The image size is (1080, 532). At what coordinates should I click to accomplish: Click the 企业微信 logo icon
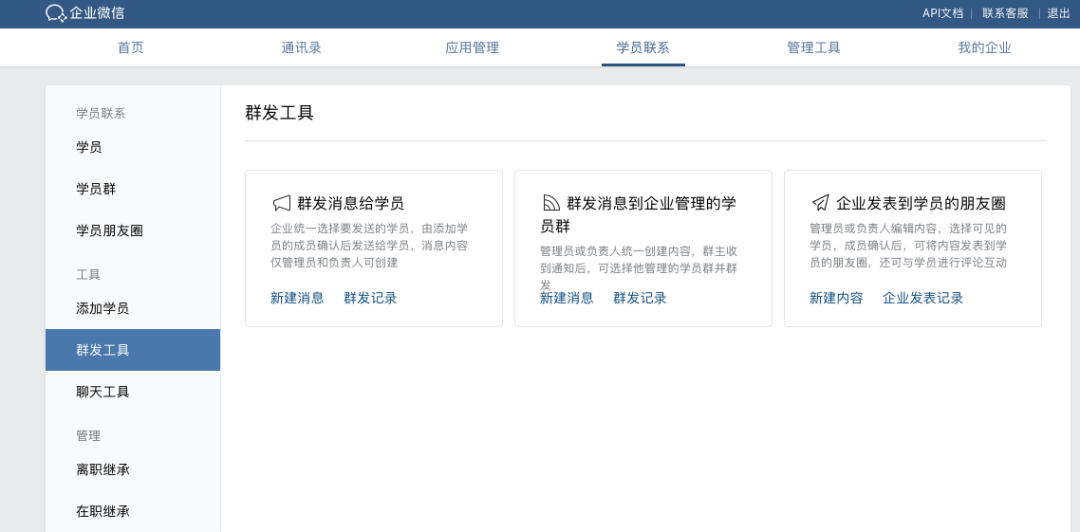[56, 13]
